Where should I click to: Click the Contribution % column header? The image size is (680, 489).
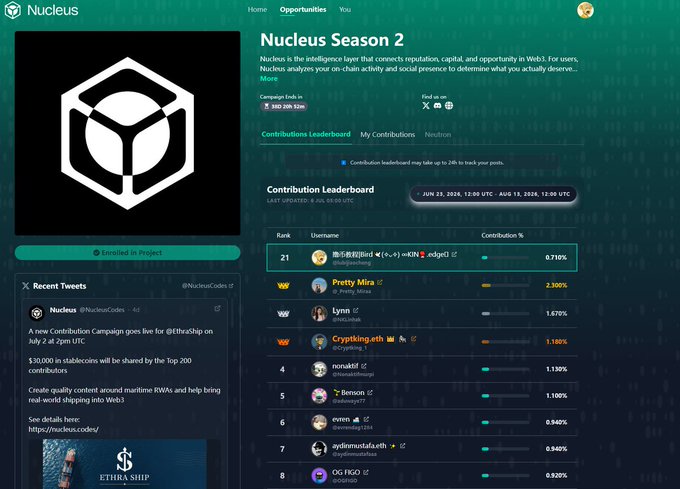coord(502,235)
